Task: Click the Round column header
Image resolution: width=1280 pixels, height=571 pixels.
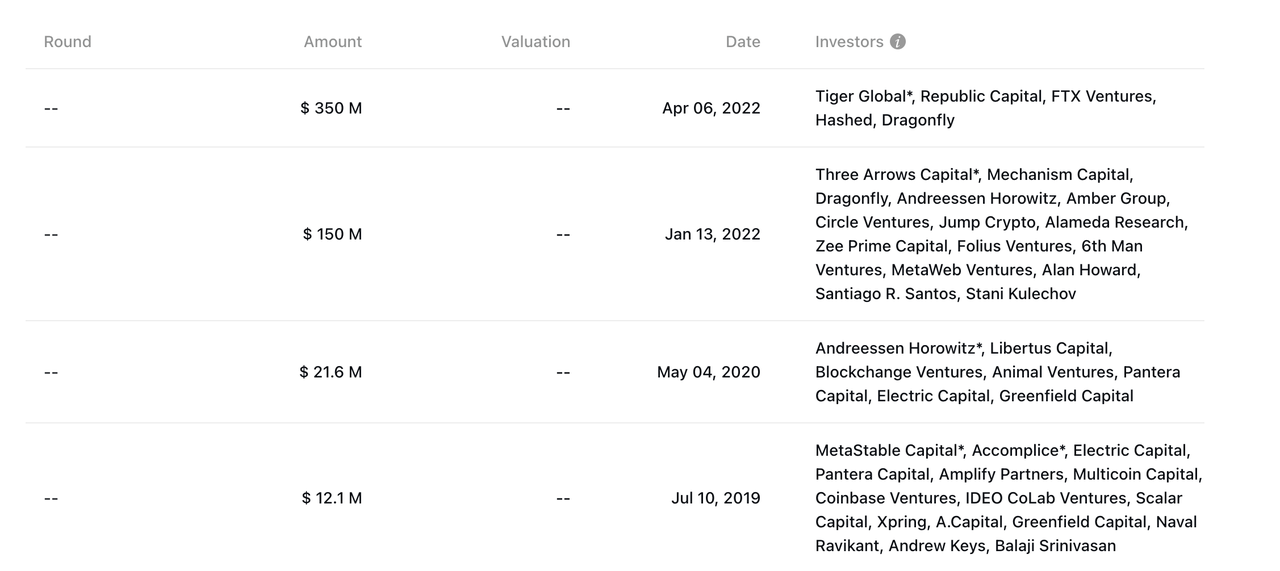Action: coord(67,42)
